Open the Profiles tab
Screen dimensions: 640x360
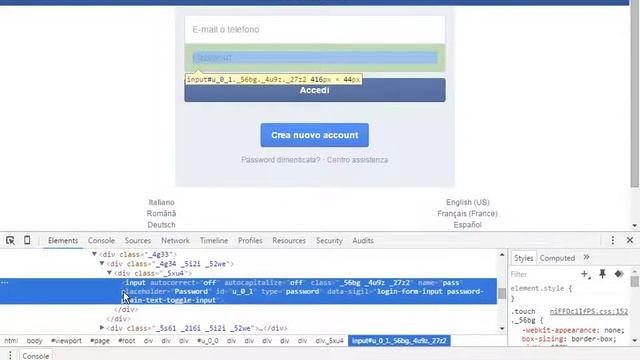[x=250, y=240]
